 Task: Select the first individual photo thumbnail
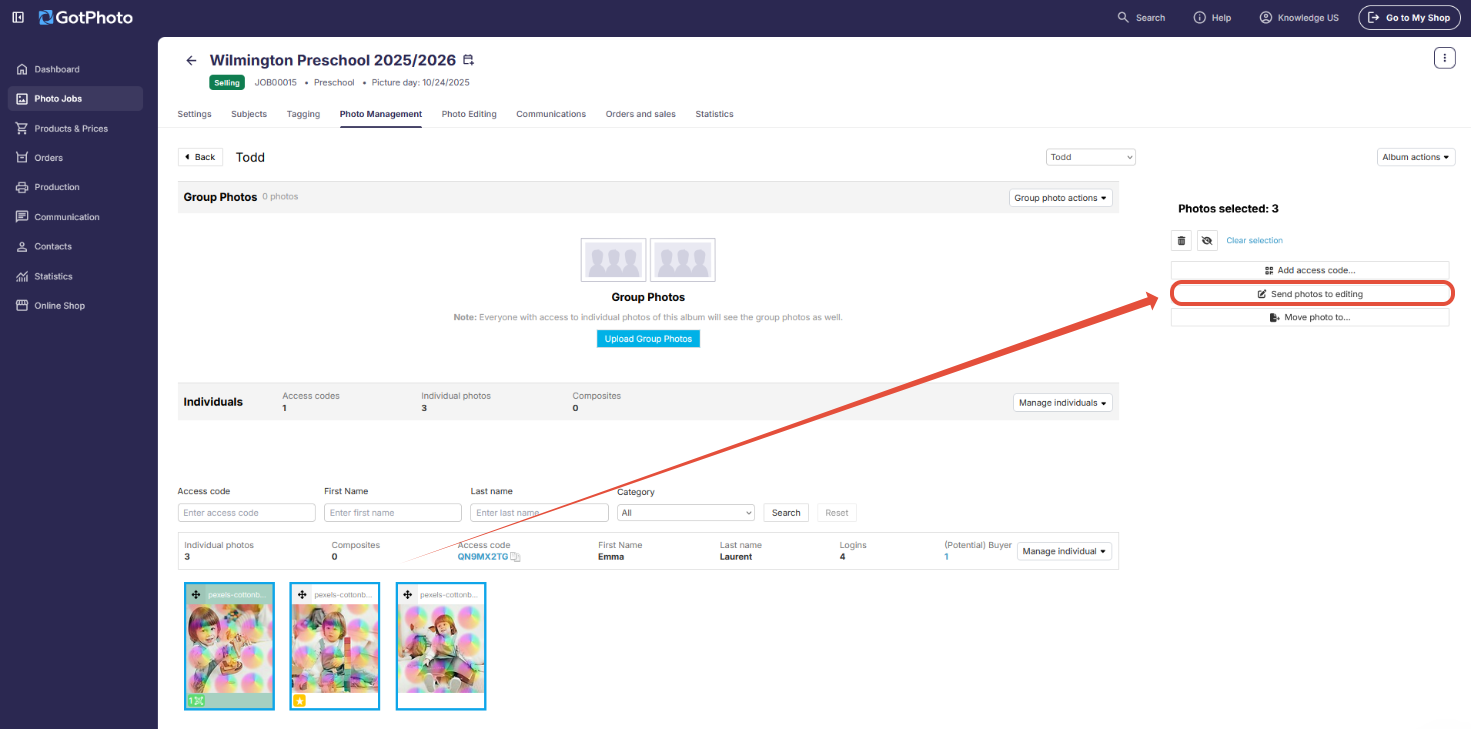(x=229, y=646)
